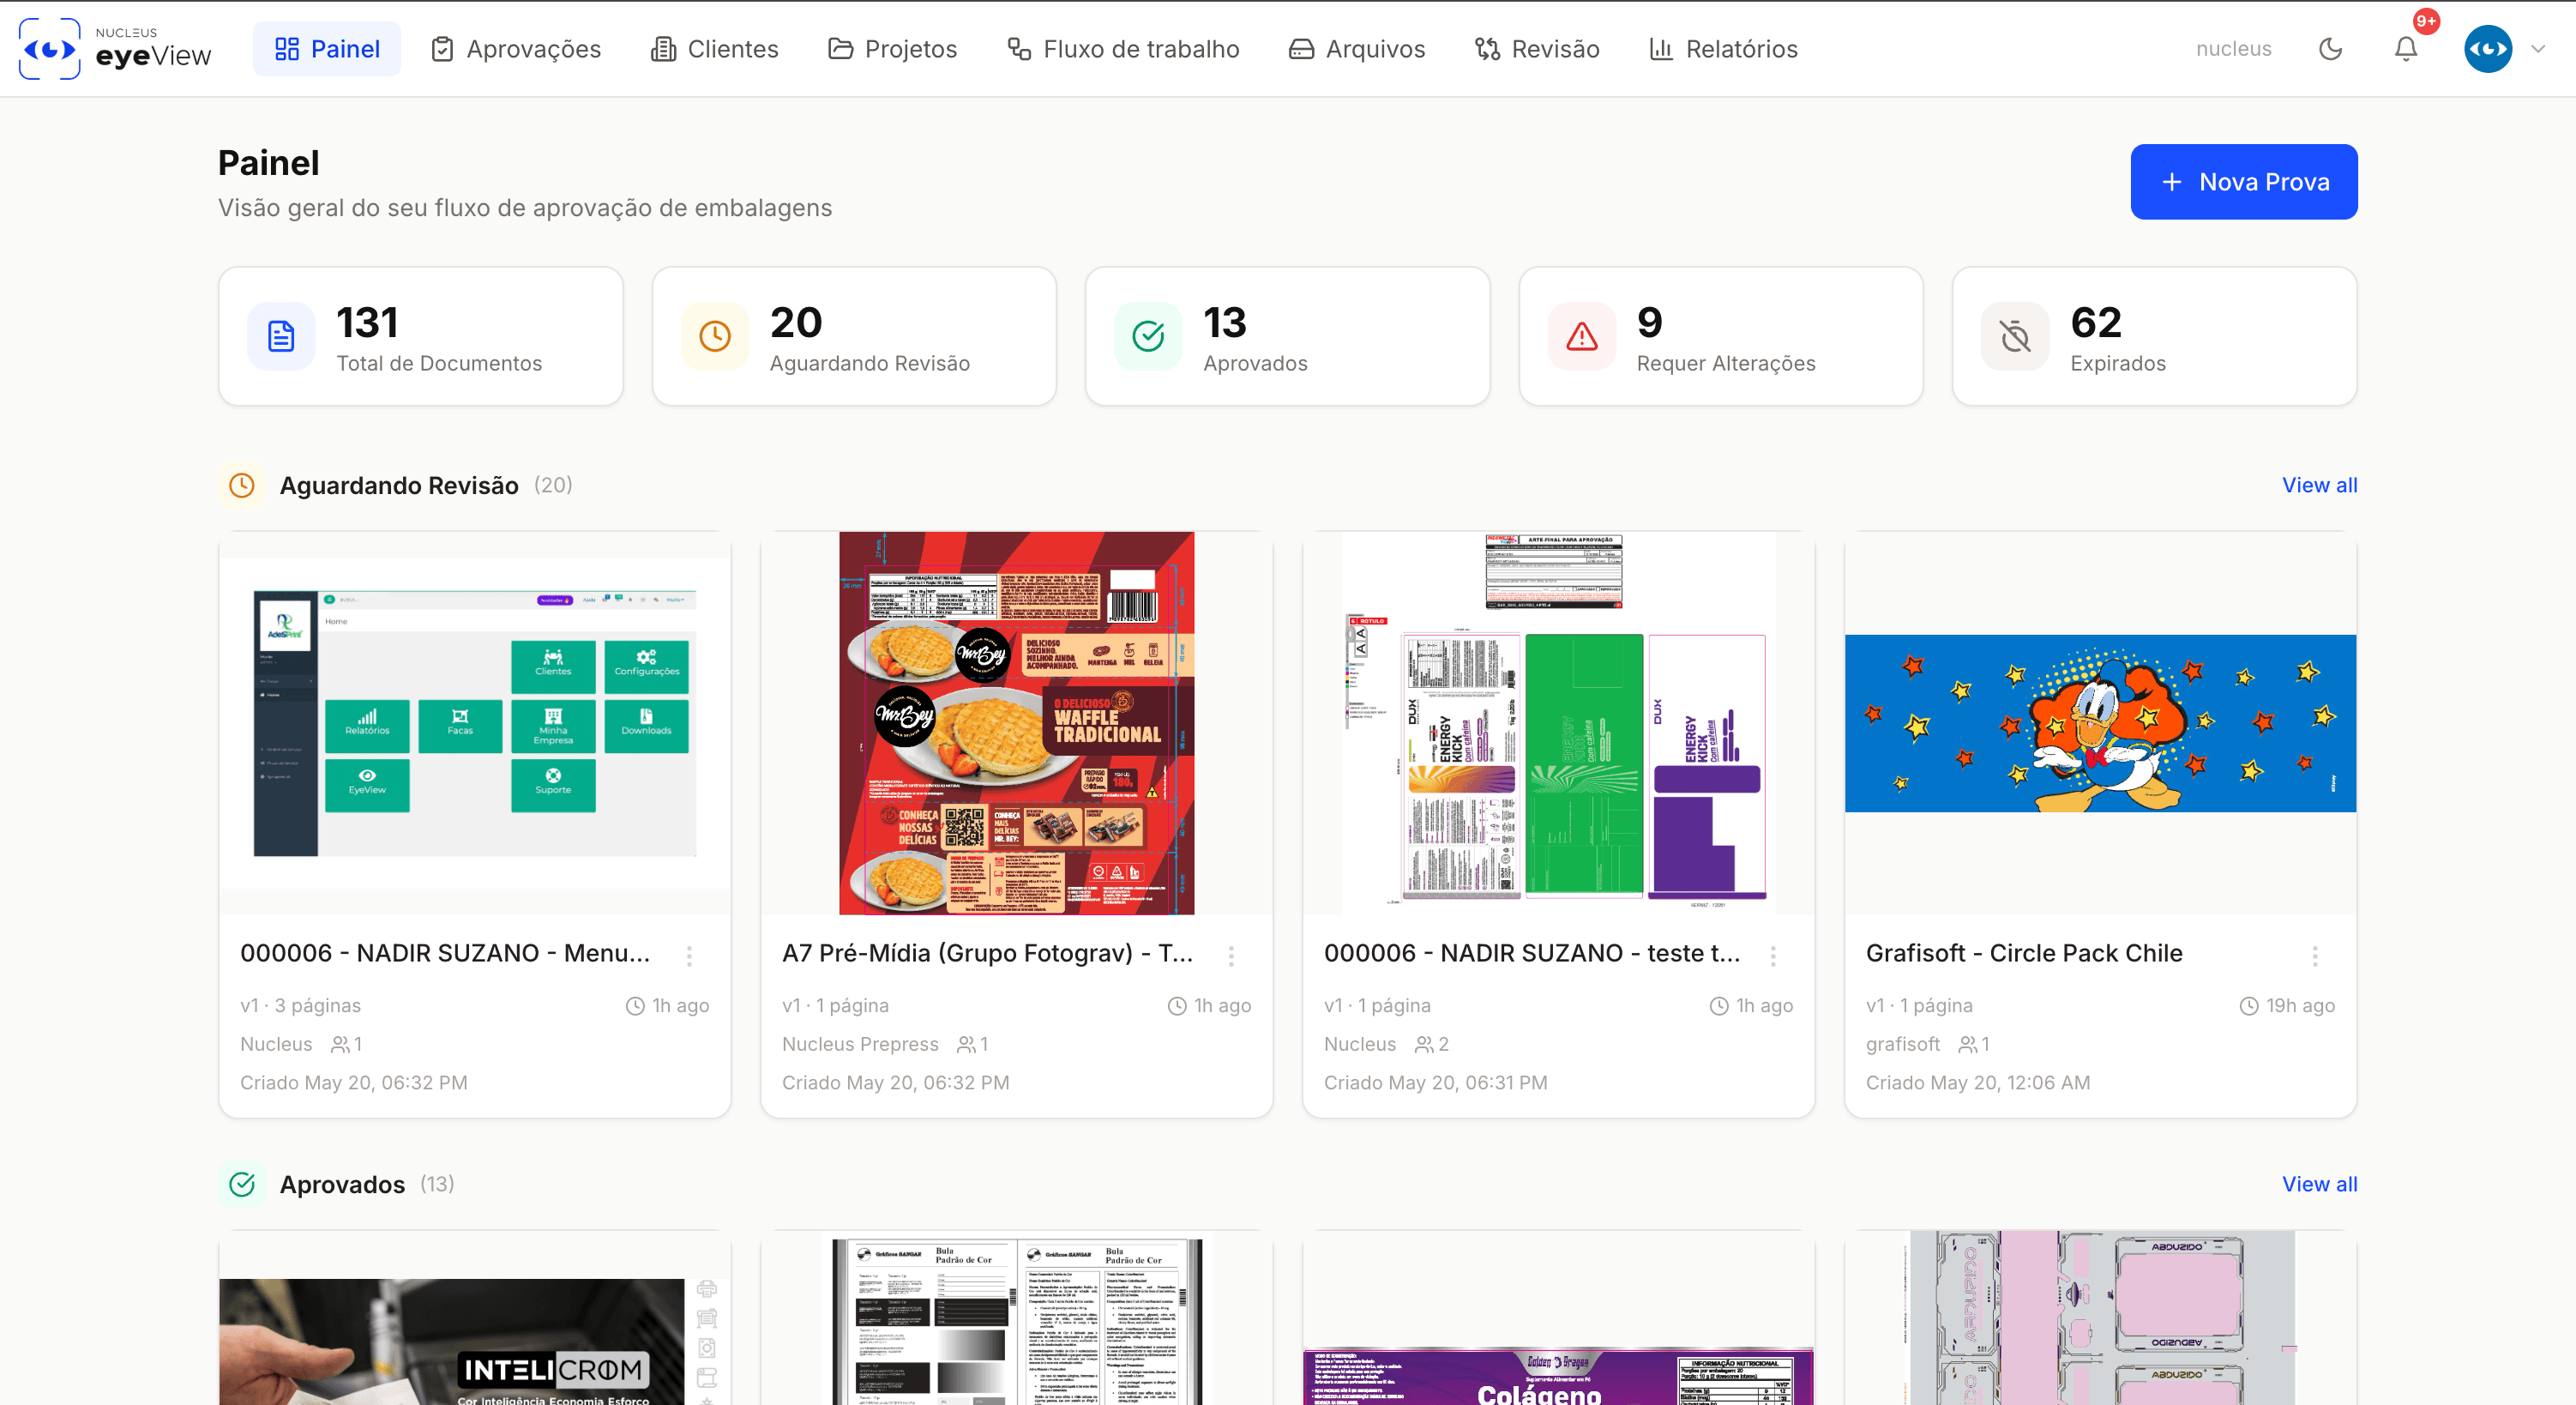2576x1405 pixels.
Task: Click the Aprovados checkmark icon in stats card
Action: tap(1148, 336)
